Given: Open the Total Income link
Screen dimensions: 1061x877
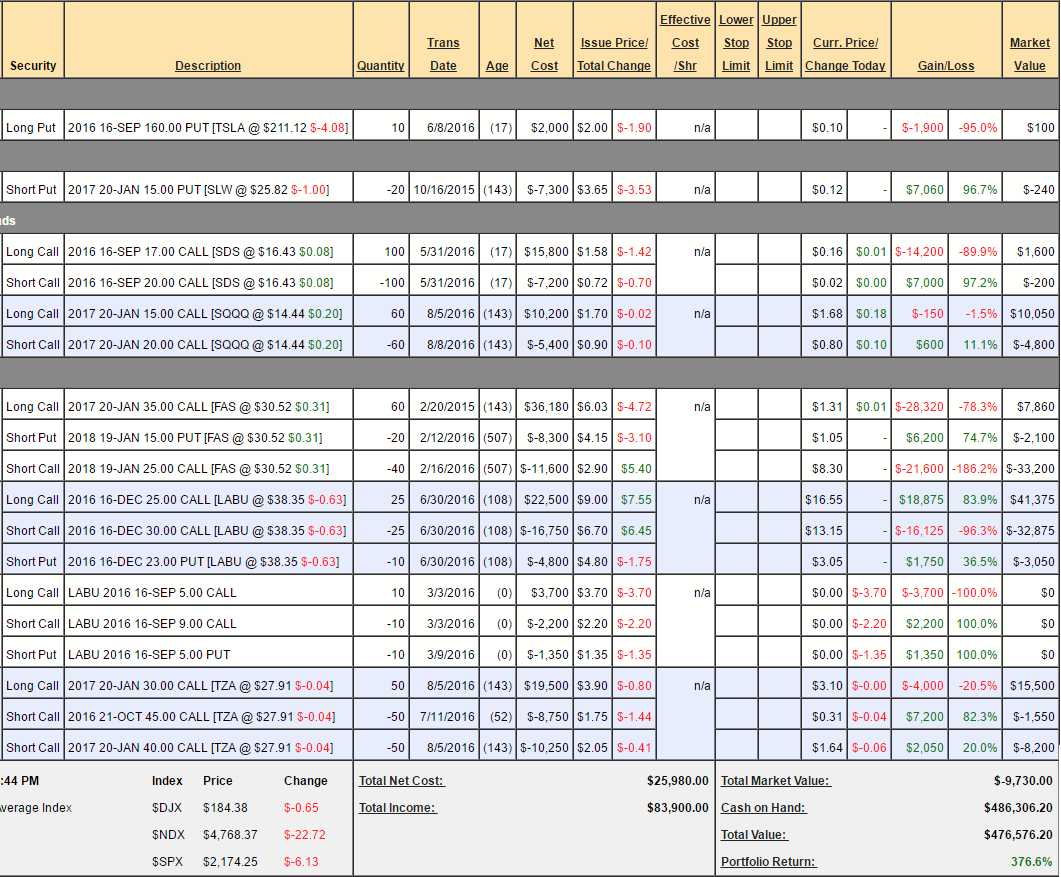Looking at the screenshot, I should point(397,808).
